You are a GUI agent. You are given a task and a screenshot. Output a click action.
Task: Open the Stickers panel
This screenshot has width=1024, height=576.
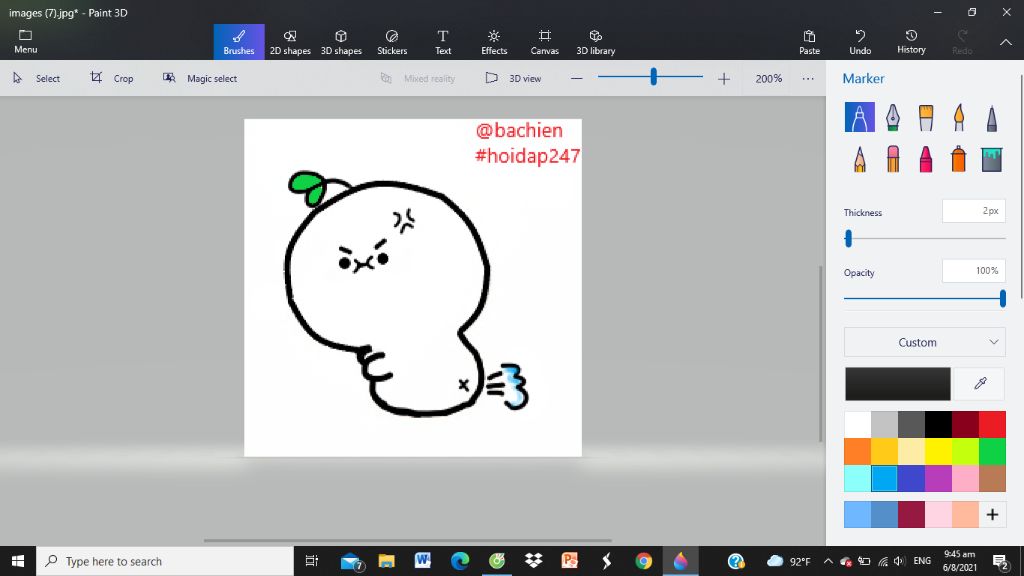pyautogui.click(x=392, y=40)
